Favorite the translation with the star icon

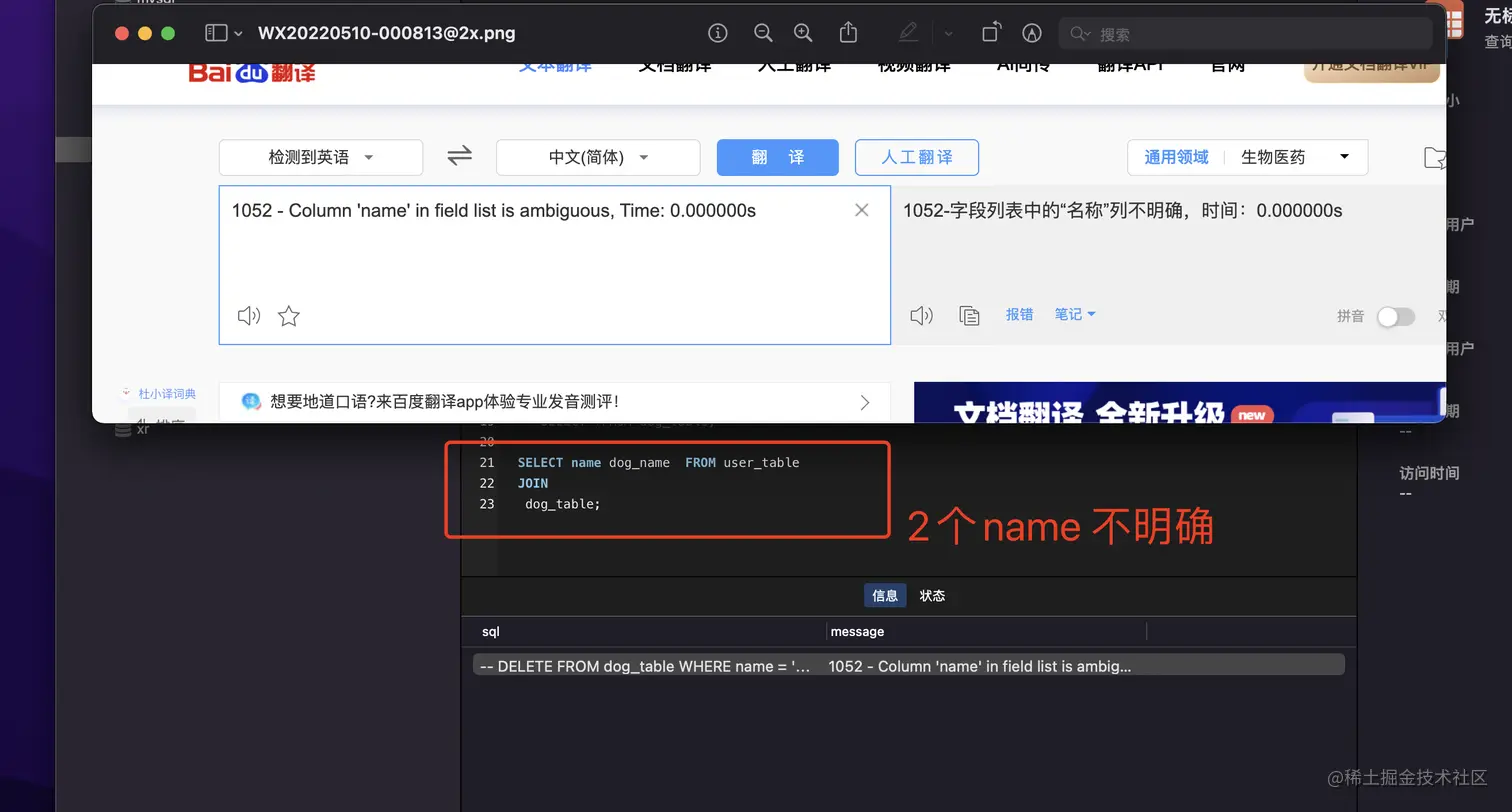pyautogui.click(x=289, y=316)
